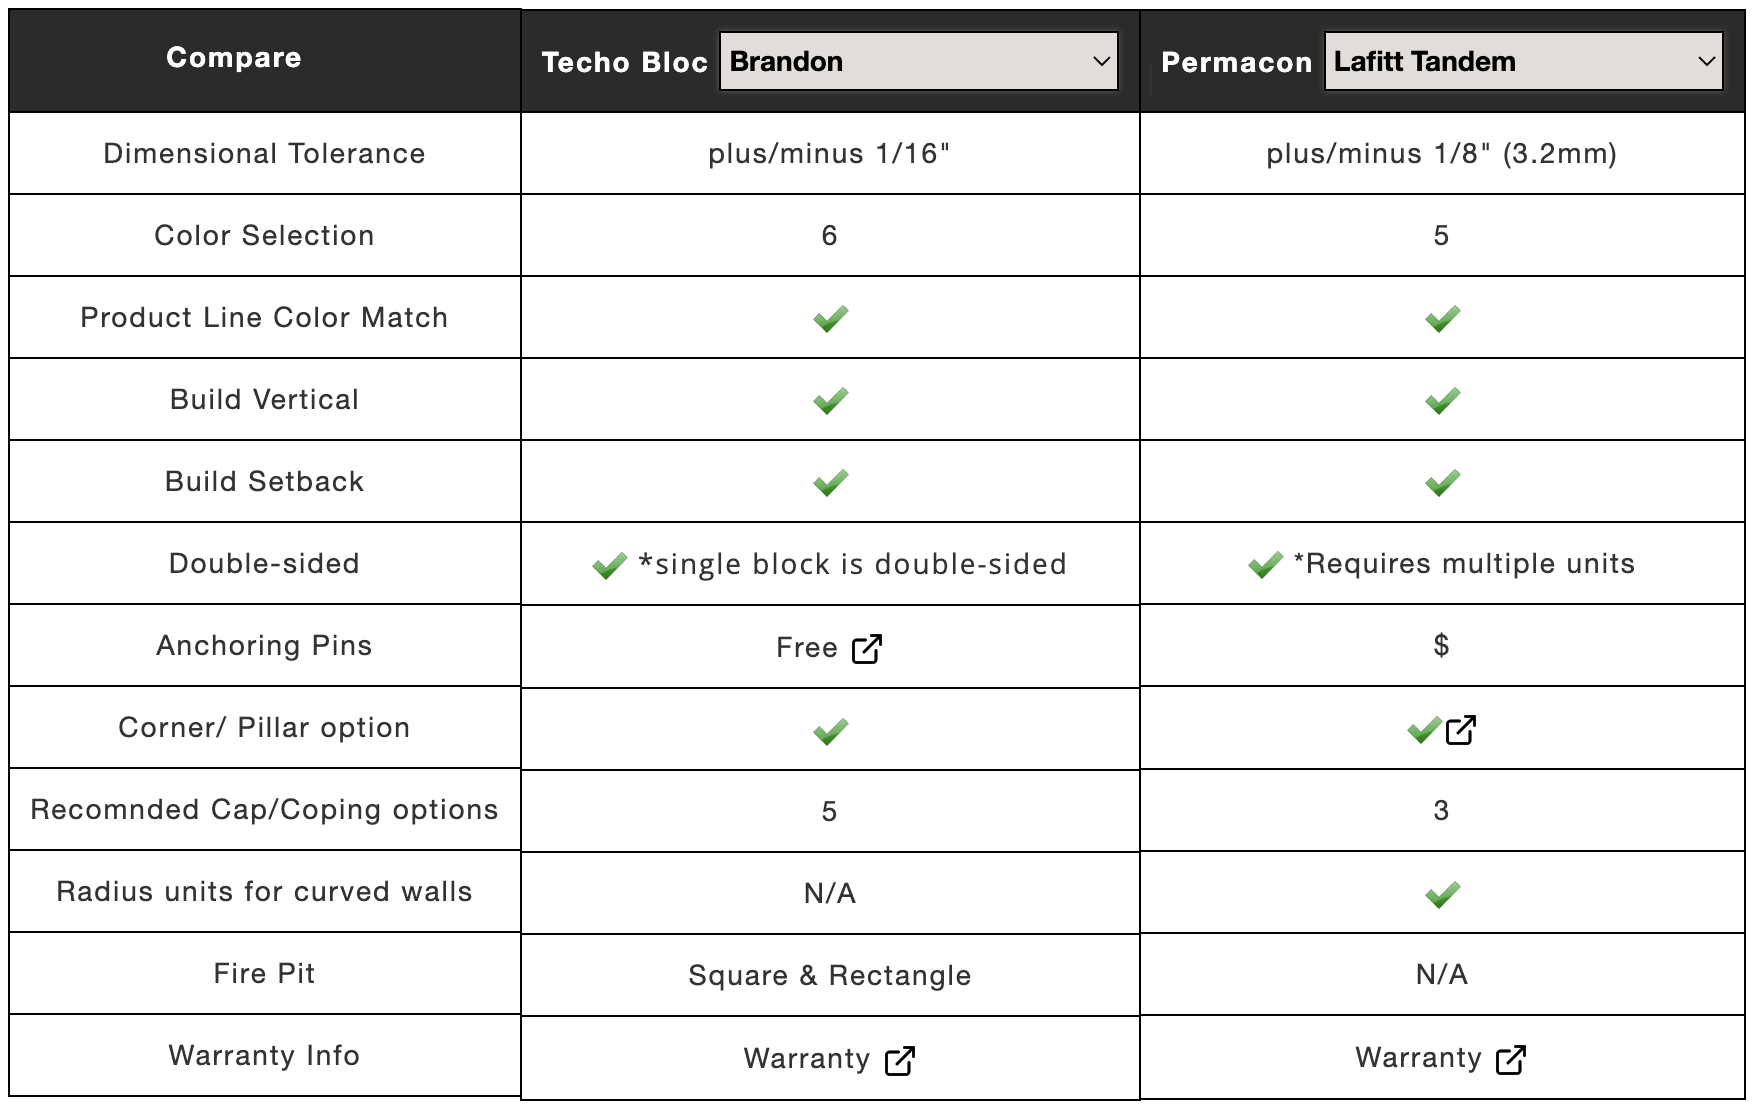Open the Brandon product dropdown
Image resolution: width=1760 pixels, height=1114 pixels.
click(918, 62)
